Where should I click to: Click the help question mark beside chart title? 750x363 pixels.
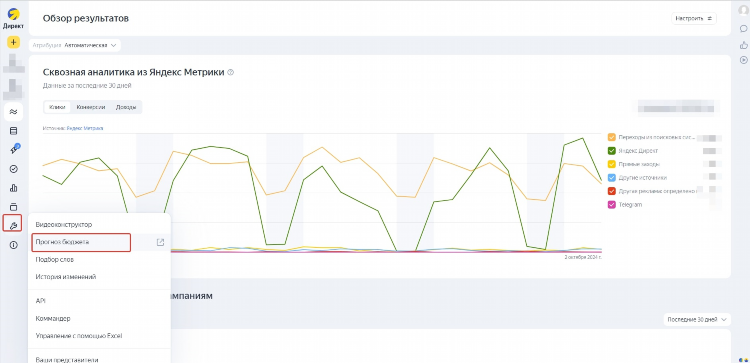pos(231,73)
